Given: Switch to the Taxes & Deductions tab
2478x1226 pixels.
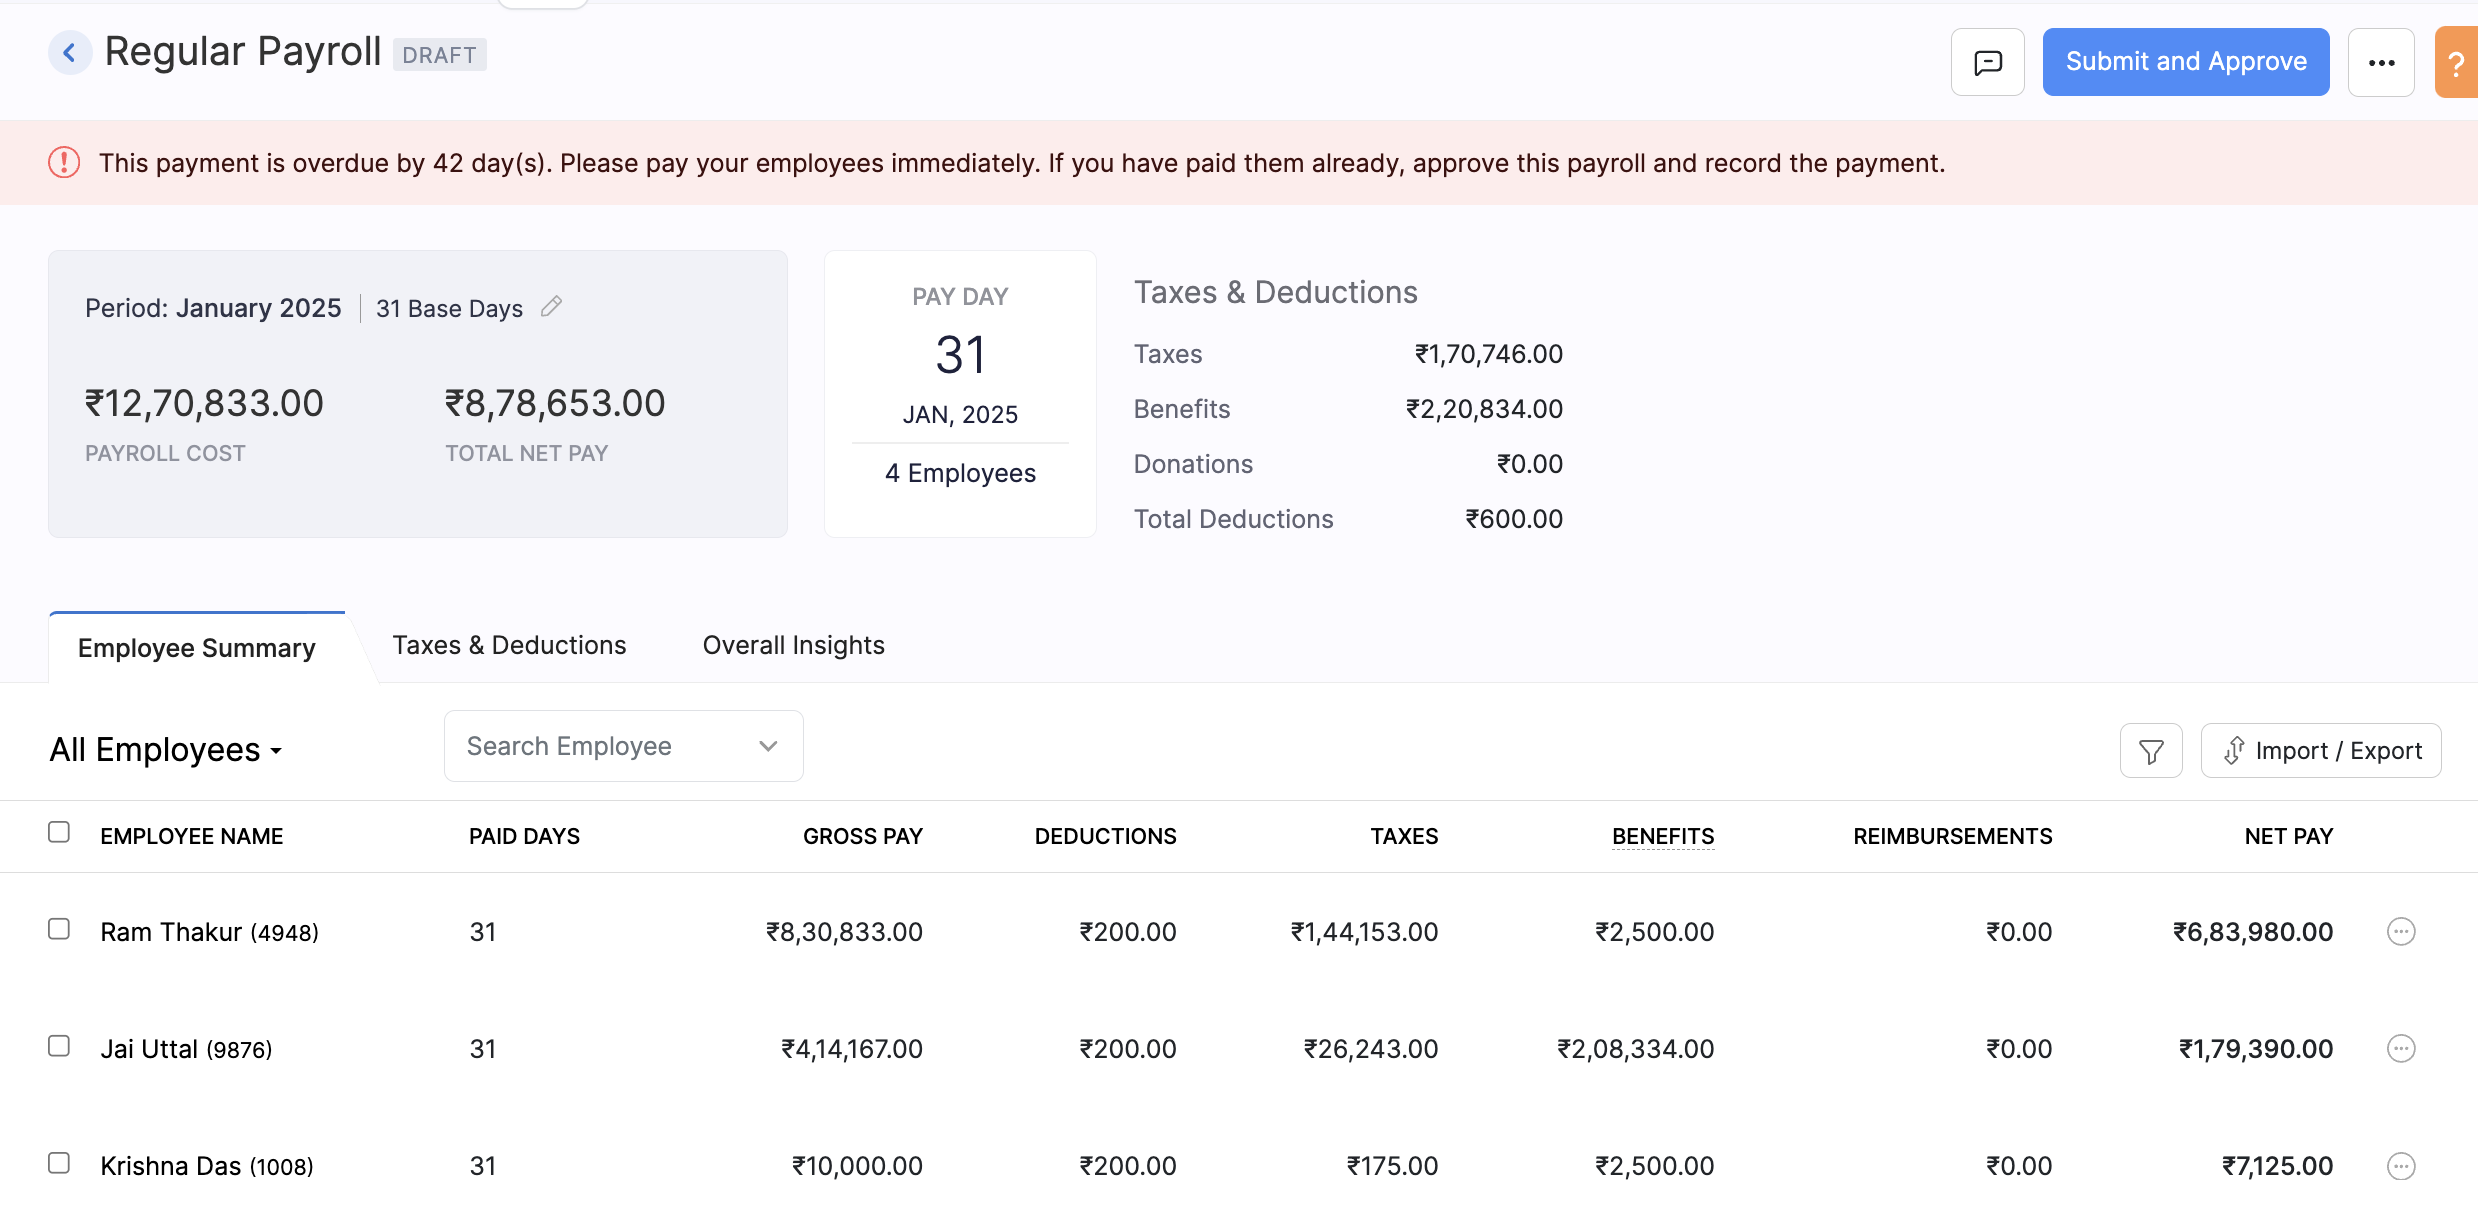Looking at the screenshot, I should [x=509, y=645].
